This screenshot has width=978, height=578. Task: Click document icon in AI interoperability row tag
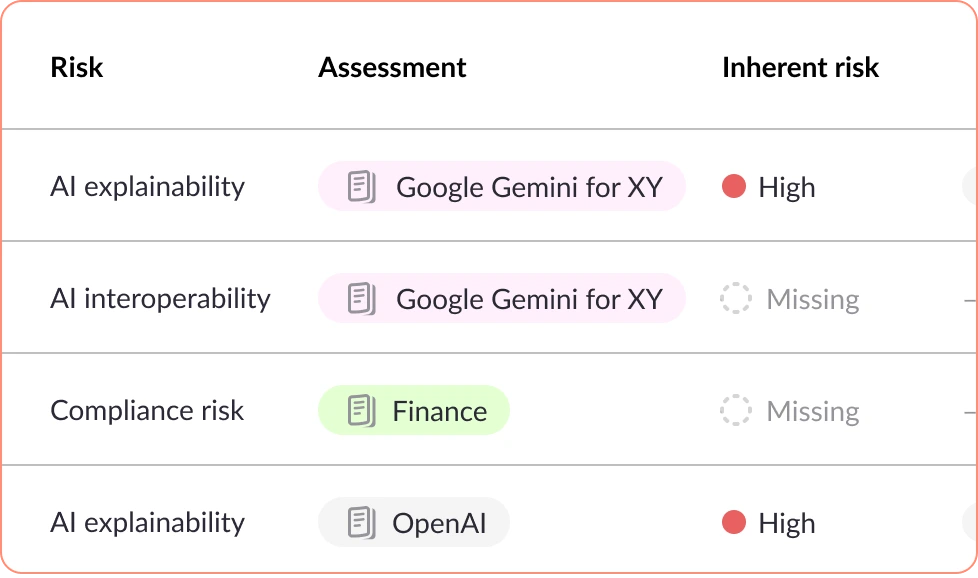361,299
